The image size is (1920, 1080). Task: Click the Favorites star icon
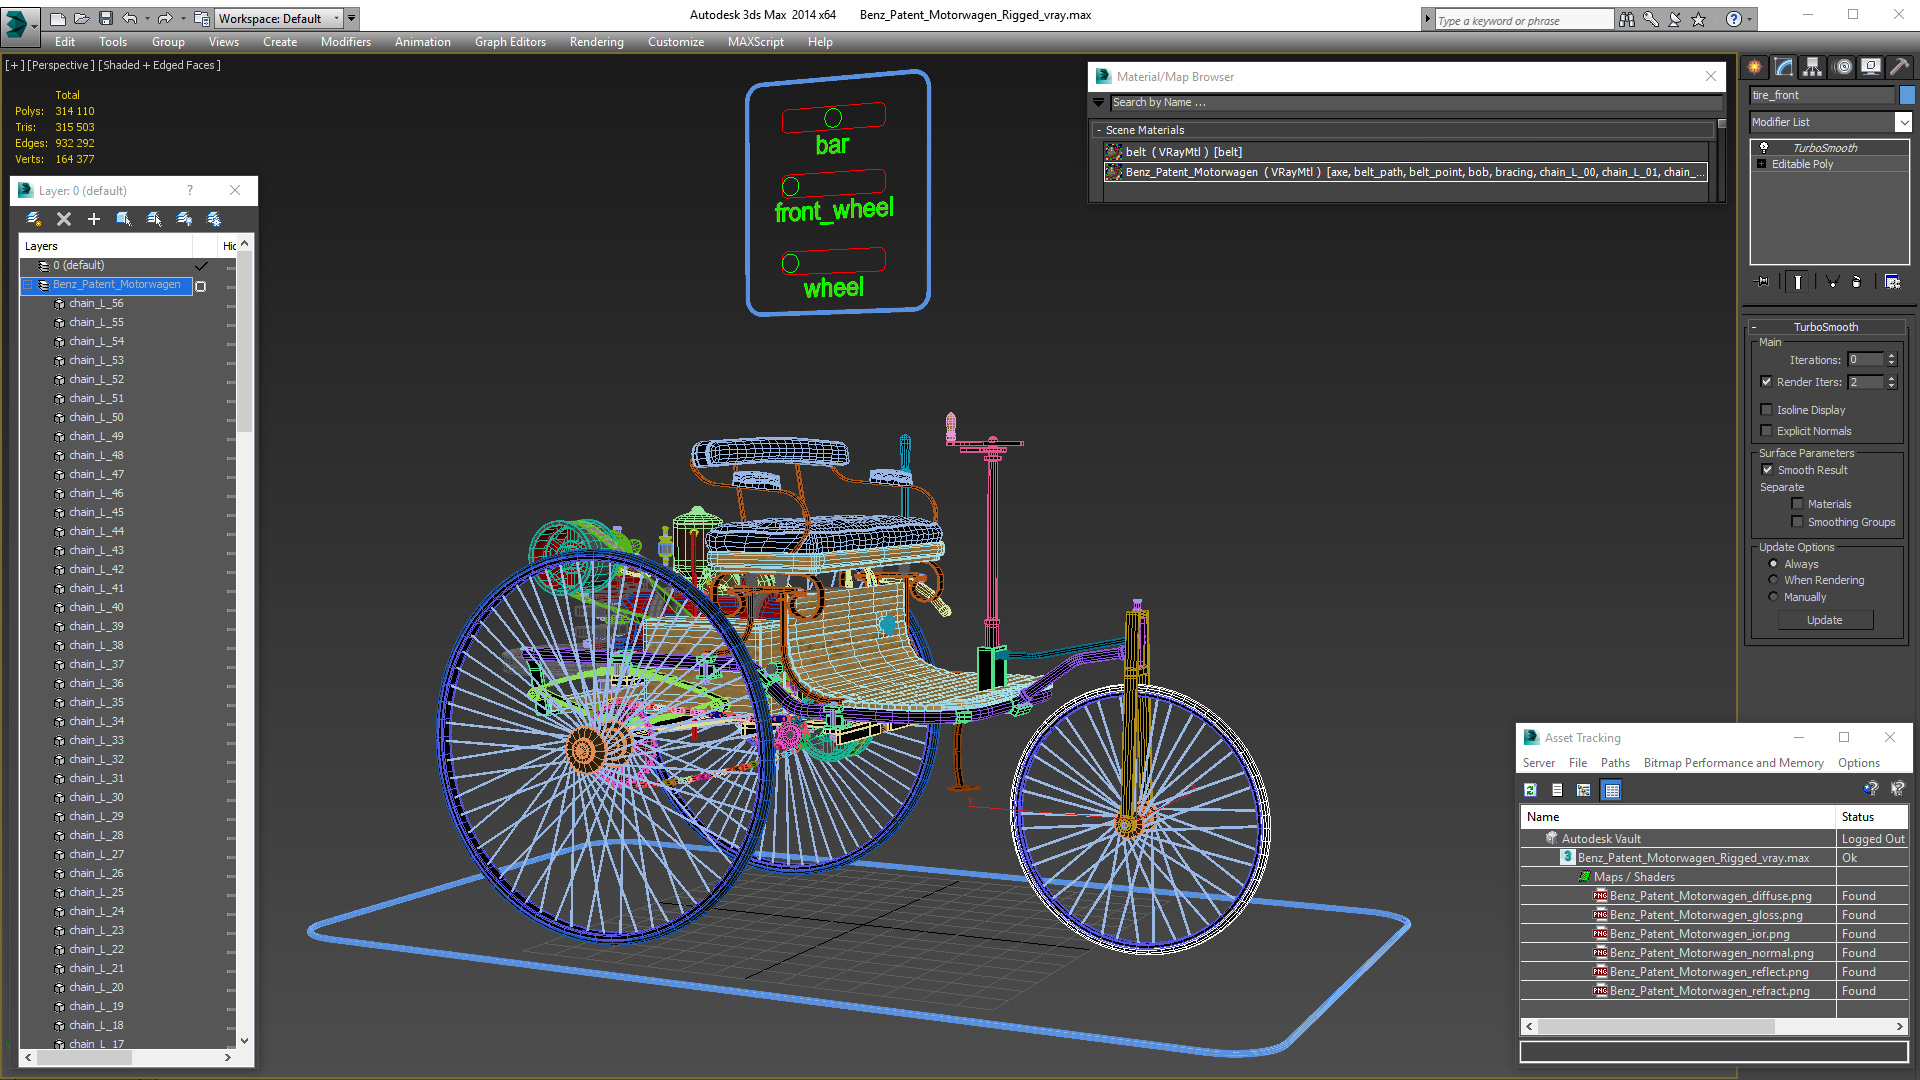(x=1699, y=19)
